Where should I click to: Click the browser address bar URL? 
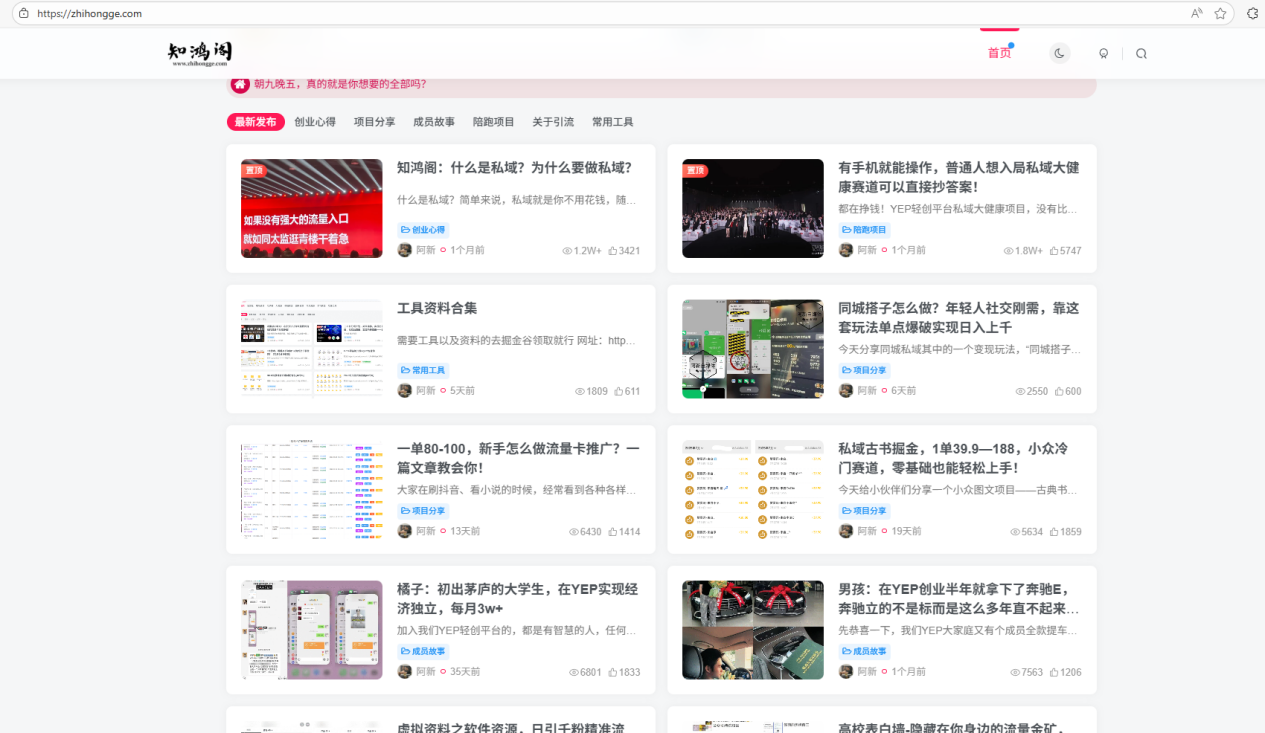(x=89, y=14)
